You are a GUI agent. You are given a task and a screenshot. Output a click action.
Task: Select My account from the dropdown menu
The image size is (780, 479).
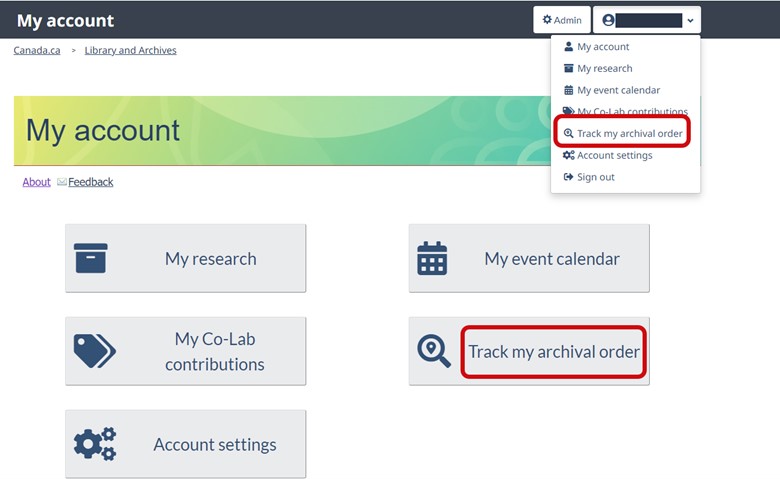pos(602,47)
